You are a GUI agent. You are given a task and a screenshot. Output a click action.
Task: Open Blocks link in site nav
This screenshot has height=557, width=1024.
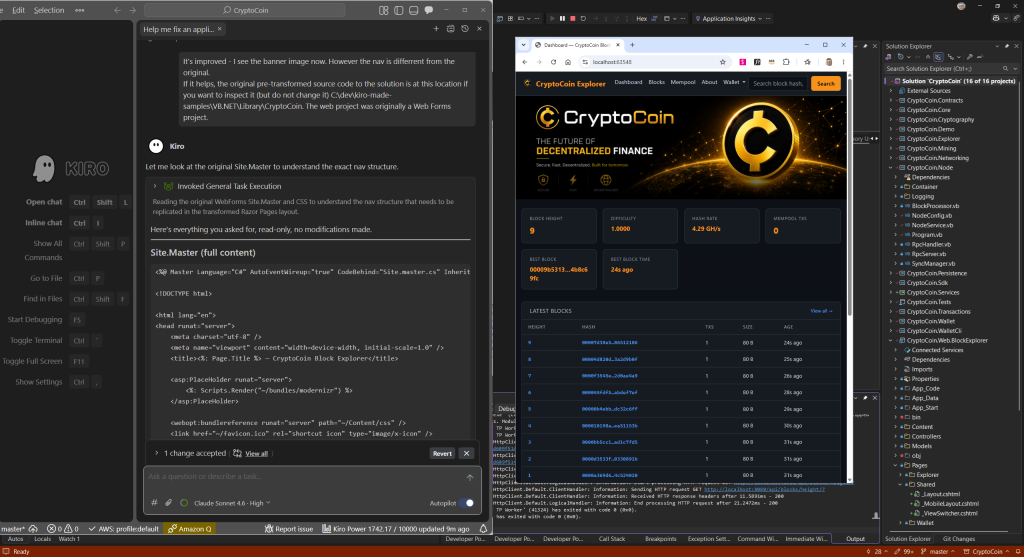656,82
